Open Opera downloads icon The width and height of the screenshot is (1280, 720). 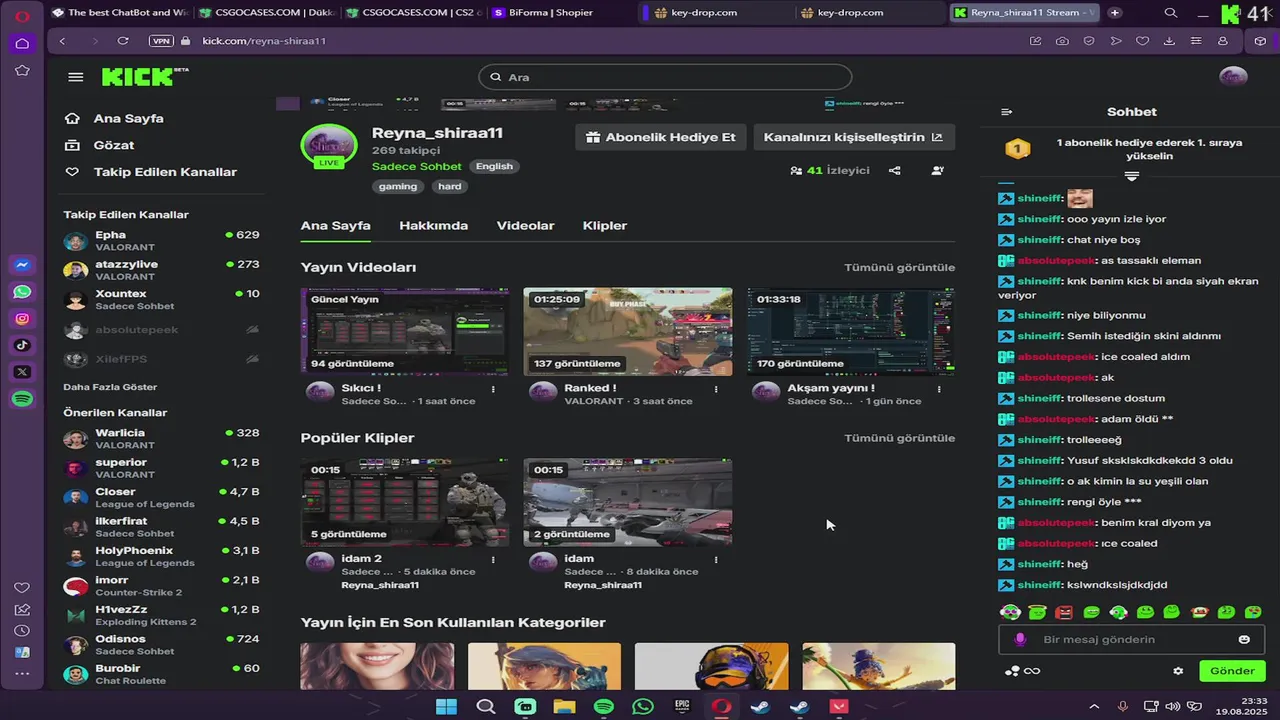[x=1169, y=41]
